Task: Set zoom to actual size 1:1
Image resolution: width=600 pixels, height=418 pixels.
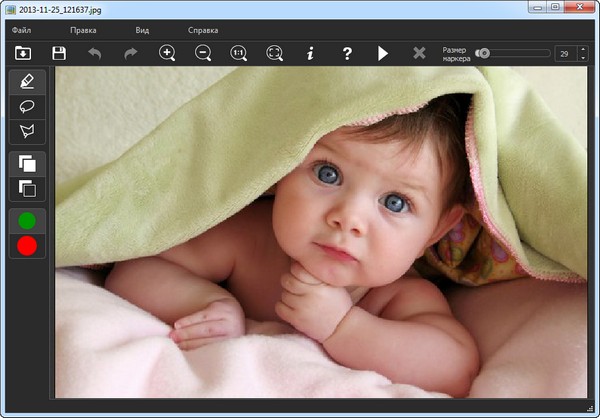Action: pyautogui.click(x=239, y=53)
